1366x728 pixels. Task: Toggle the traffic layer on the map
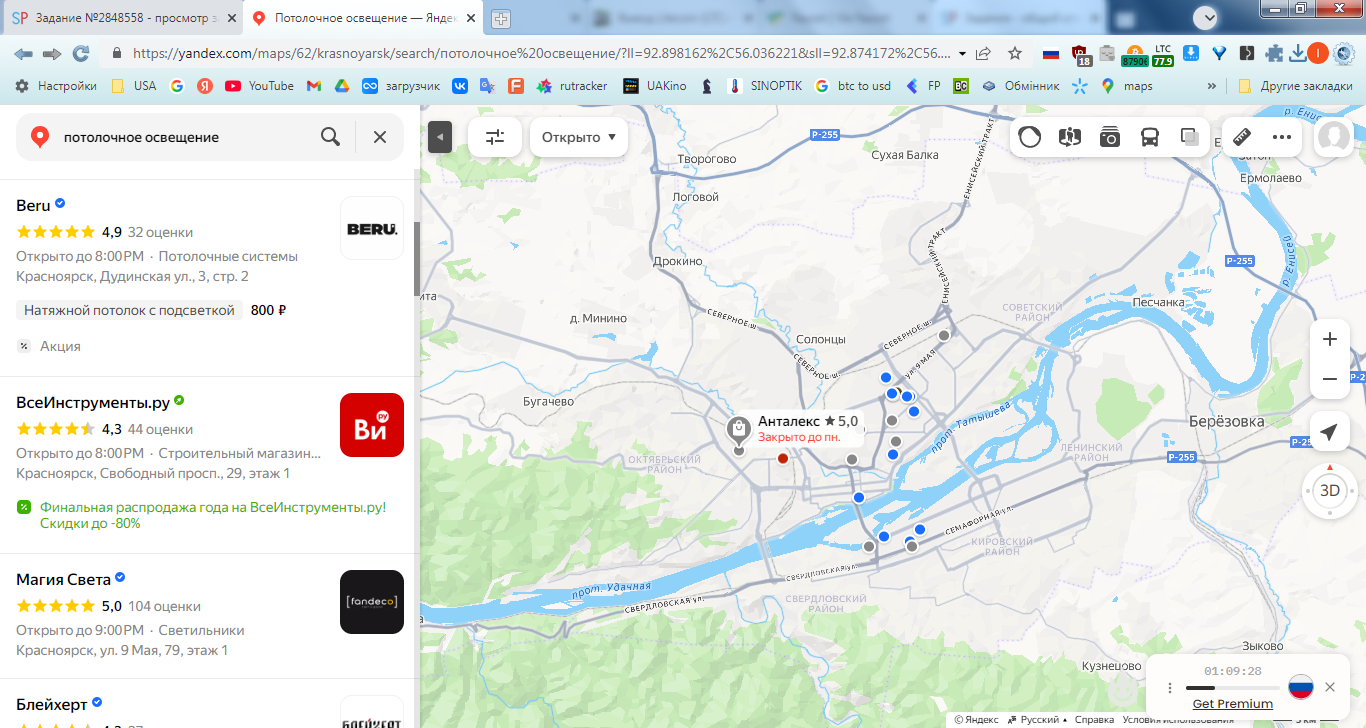click(1030, 137)
